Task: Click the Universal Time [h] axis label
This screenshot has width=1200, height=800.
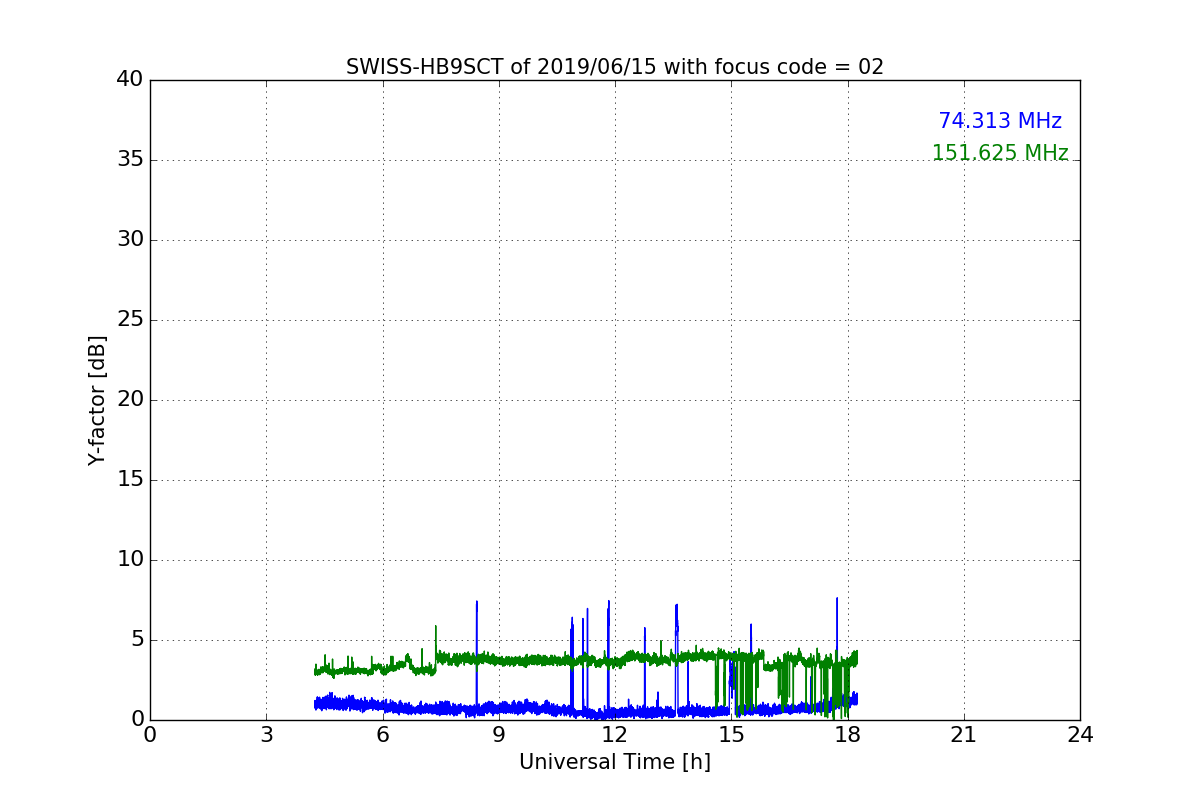Action: click(614, 762)
